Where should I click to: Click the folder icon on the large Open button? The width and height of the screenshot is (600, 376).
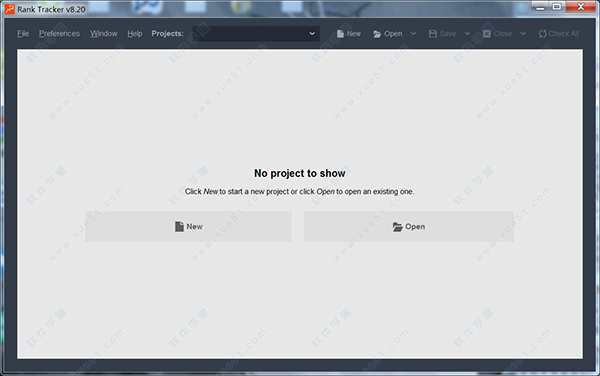click(398, 227)
